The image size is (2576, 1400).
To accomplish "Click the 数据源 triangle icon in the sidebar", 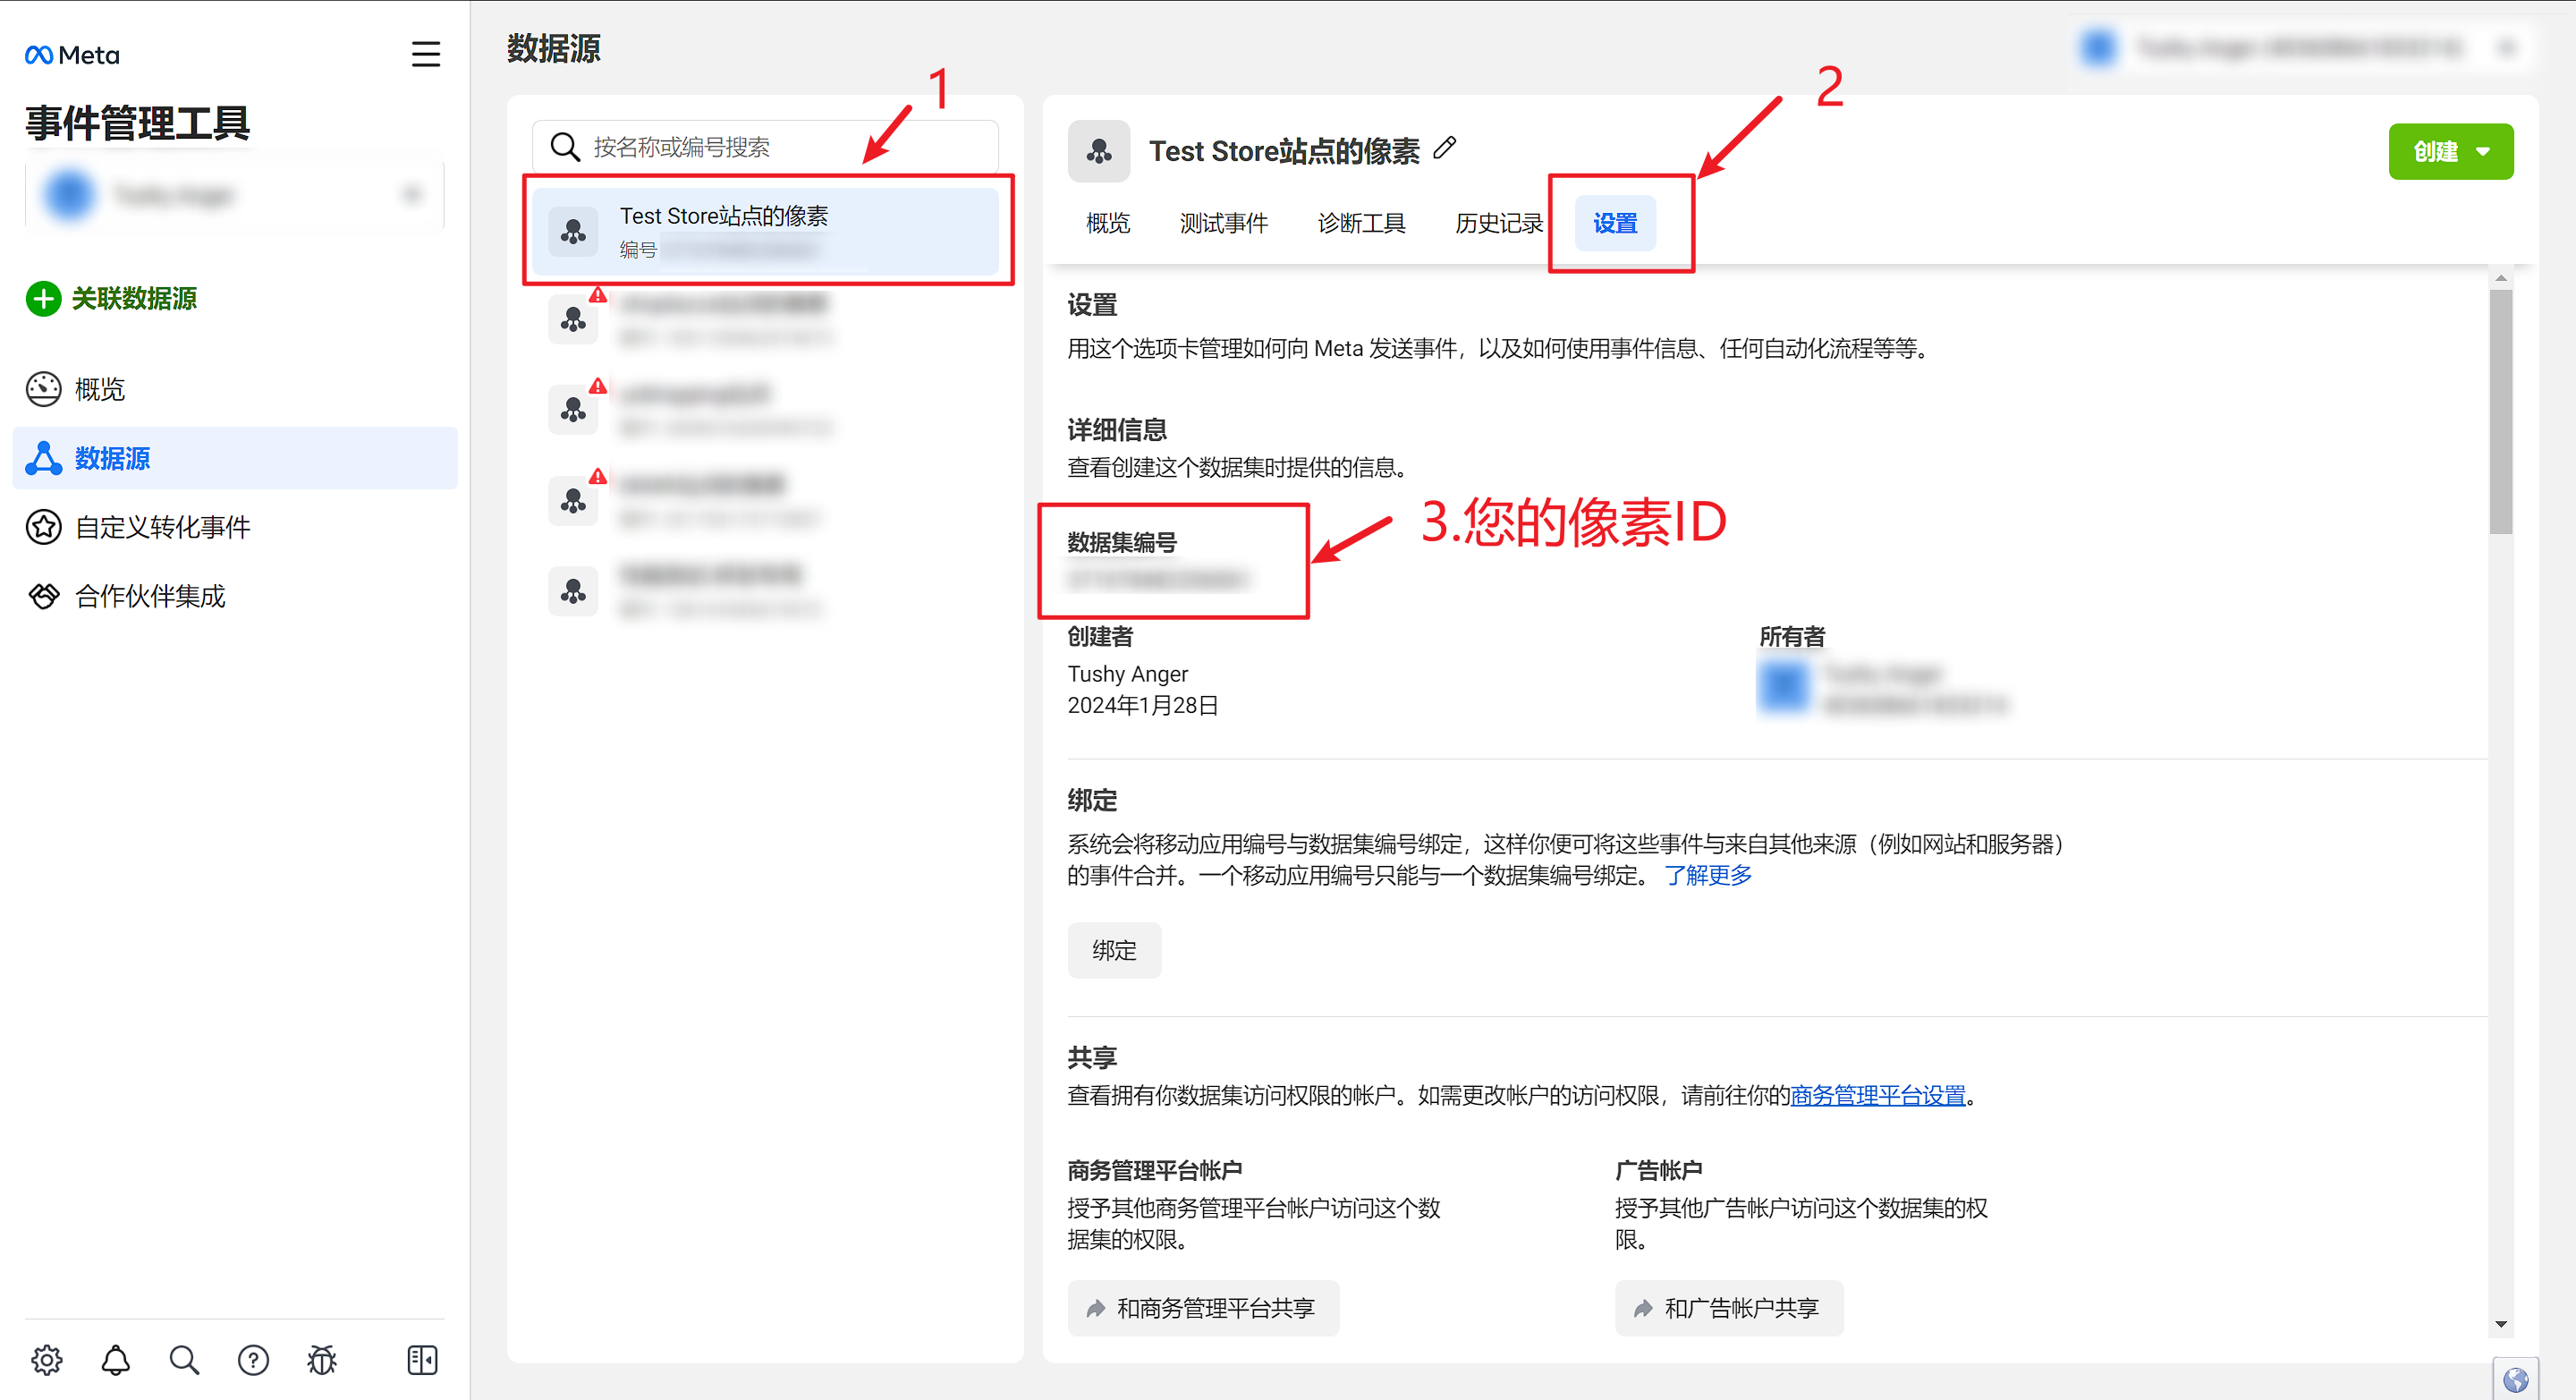I will coord(43,458).
